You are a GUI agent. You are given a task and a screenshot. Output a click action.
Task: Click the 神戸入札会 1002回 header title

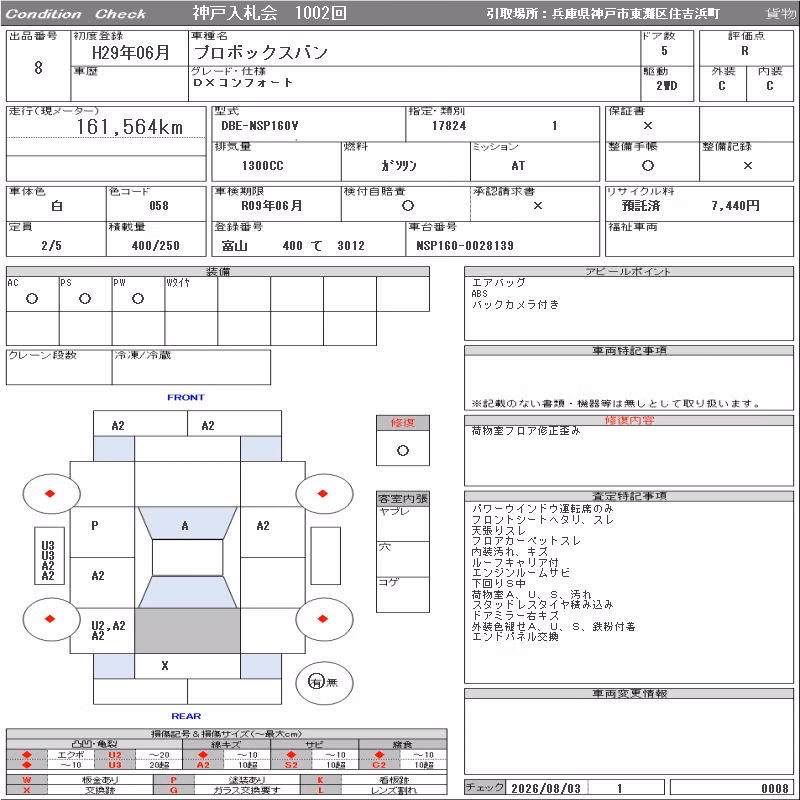point(269,13)
